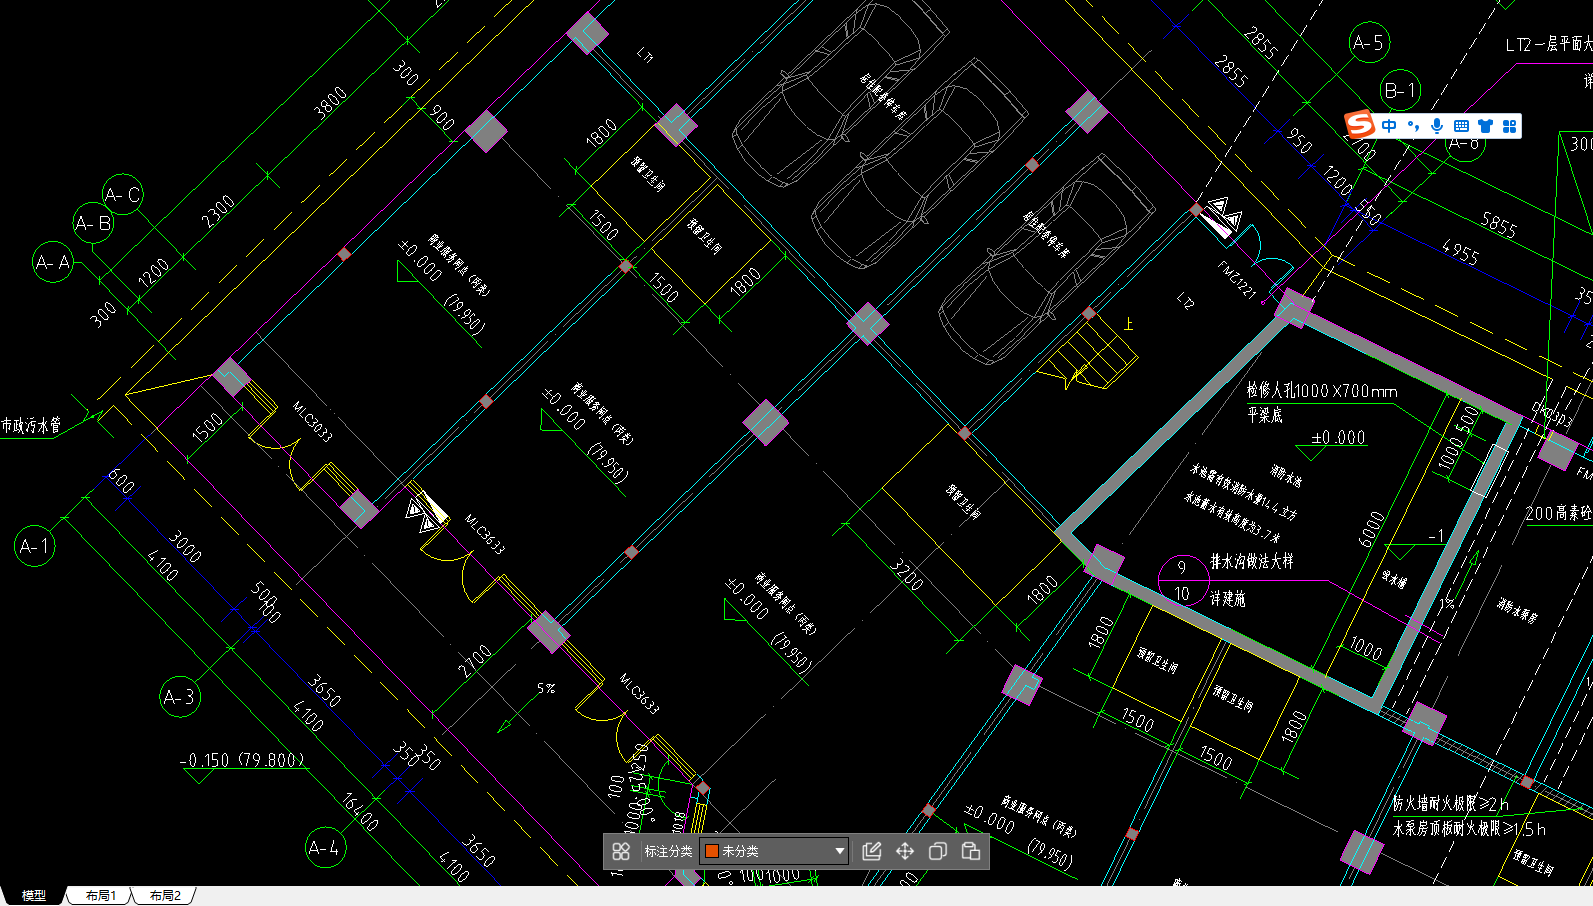This screenshot has width=1593, height=906.
Task: Click the 6000 dimension text
Action: coord(1371,528)
